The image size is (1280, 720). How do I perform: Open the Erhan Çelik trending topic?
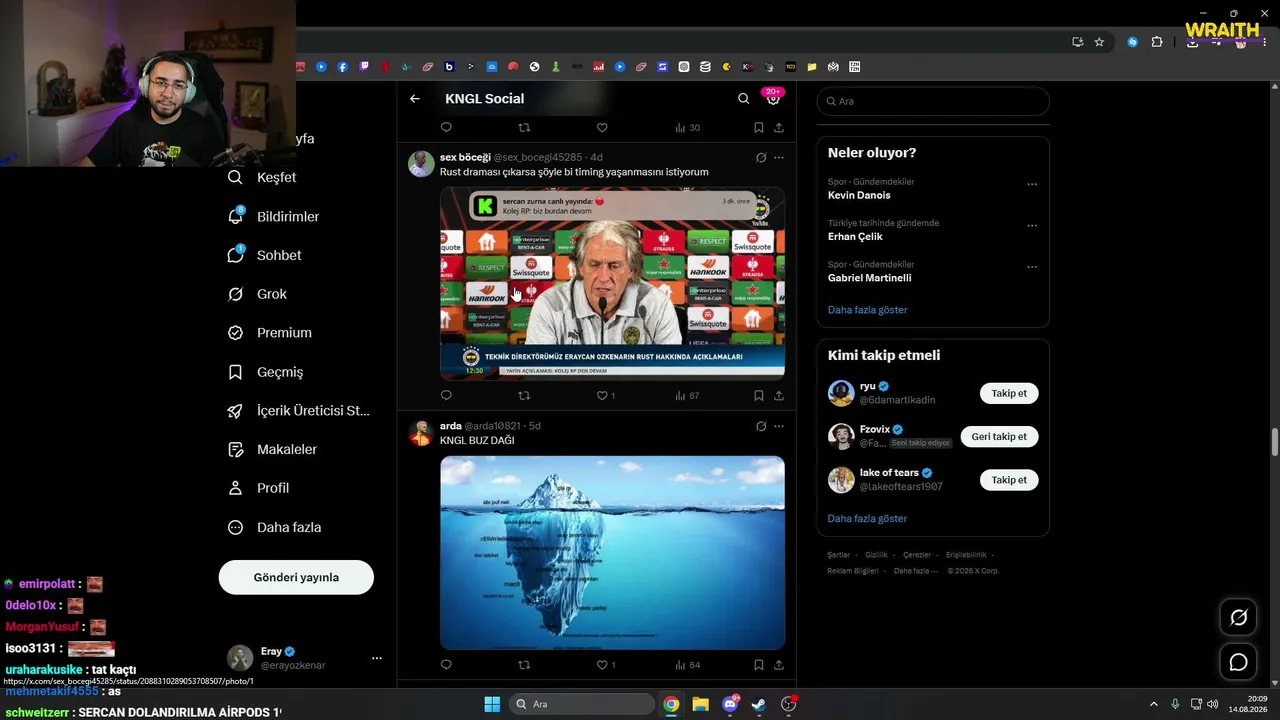click(x=855, y=237)
